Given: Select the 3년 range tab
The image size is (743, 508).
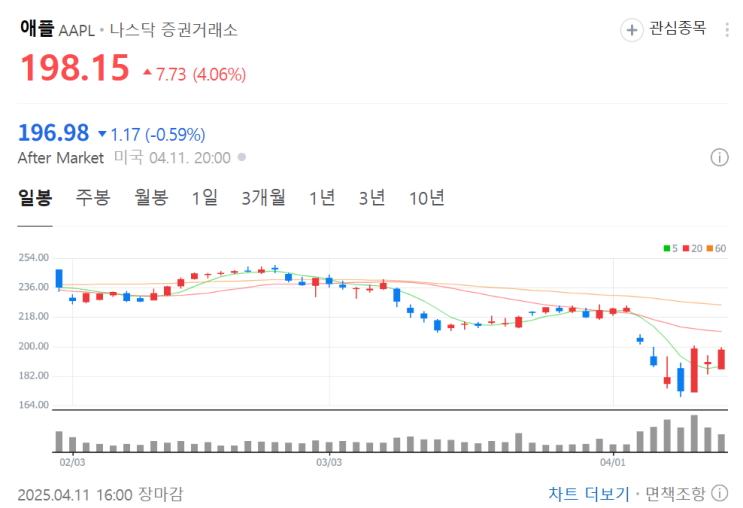Looking at the screenshot, I should [x=372, y=198].
